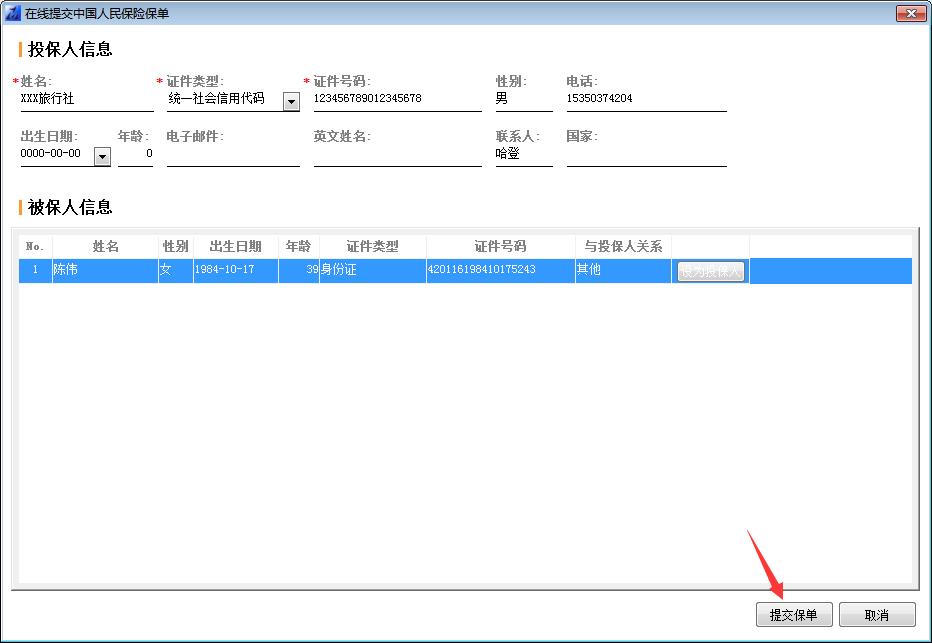Click the 设为投保人 button in row 1

pyautogui.click(x=711, y=271)
